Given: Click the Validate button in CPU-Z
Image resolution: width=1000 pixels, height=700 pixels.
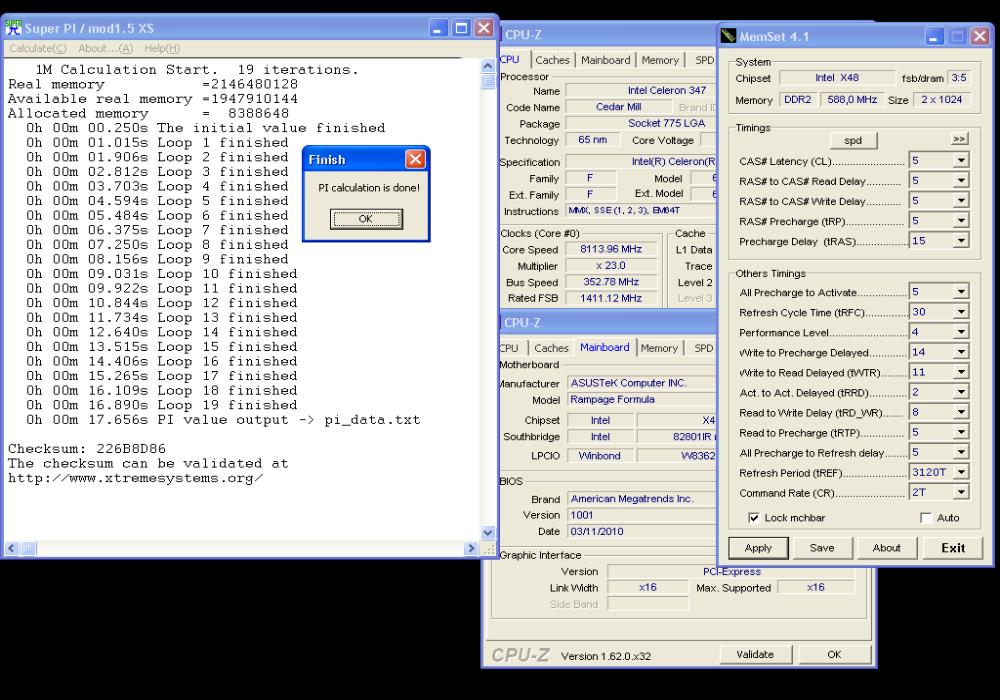Looking at the screenshot, I should (x=755, y=654).
